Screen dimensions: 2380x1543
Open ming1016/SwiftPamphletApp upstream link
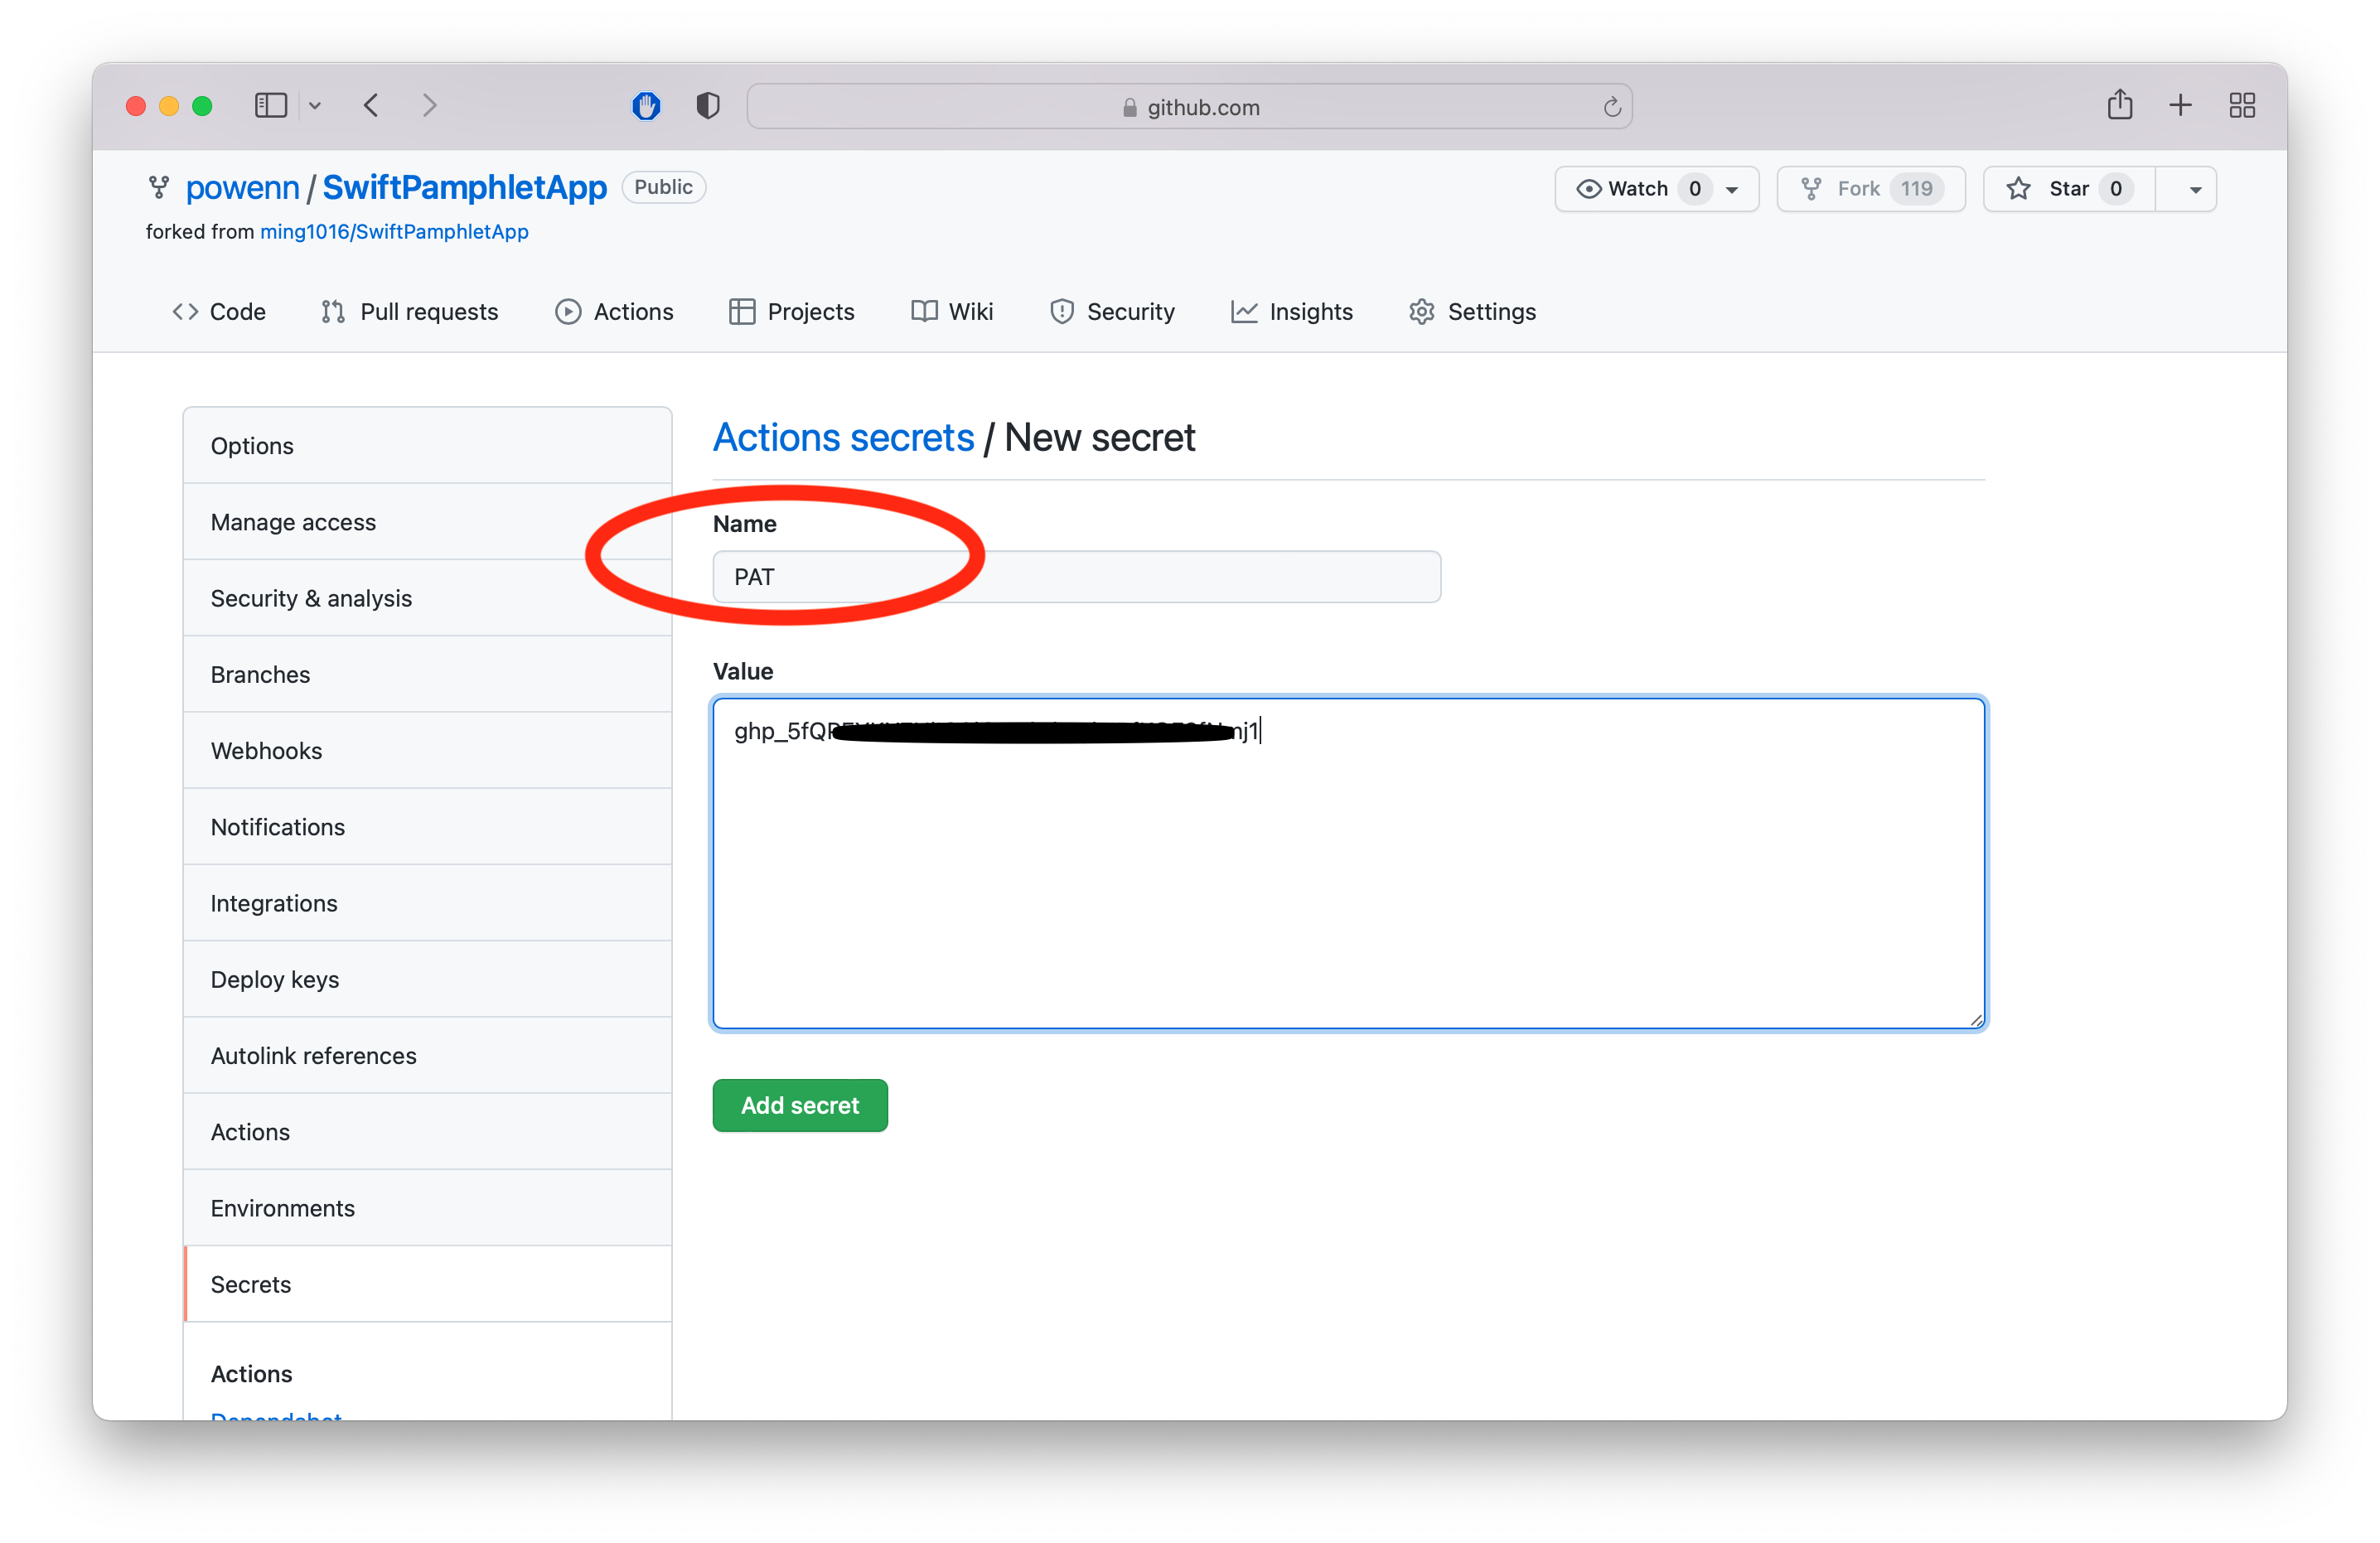point(394,232)
